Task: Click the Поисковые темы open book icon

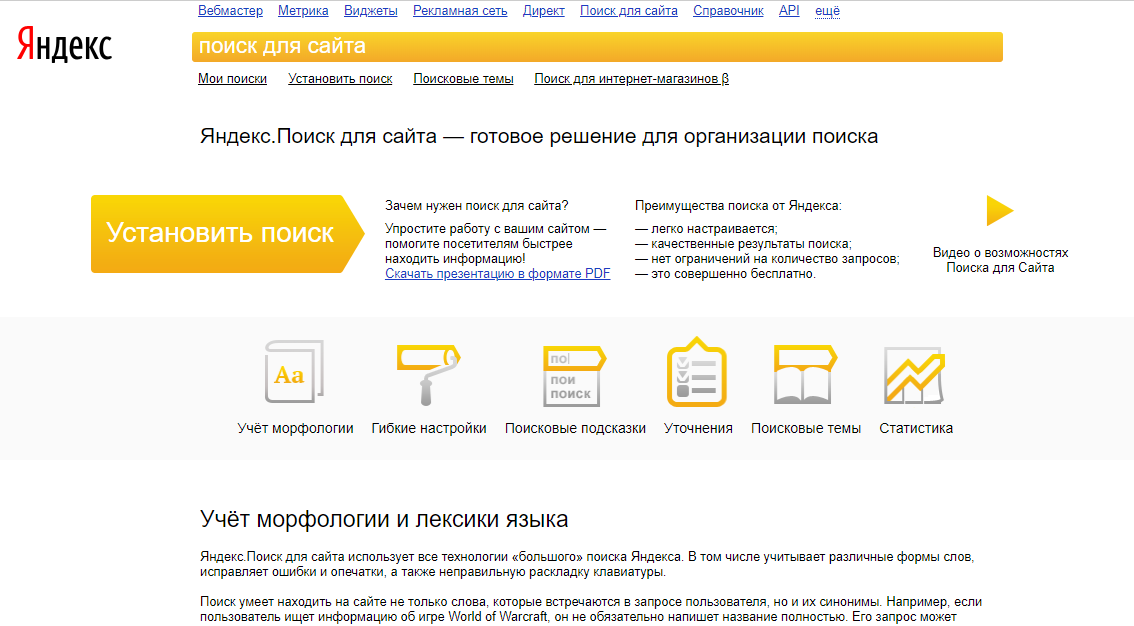Action: (x=805, y=374)
